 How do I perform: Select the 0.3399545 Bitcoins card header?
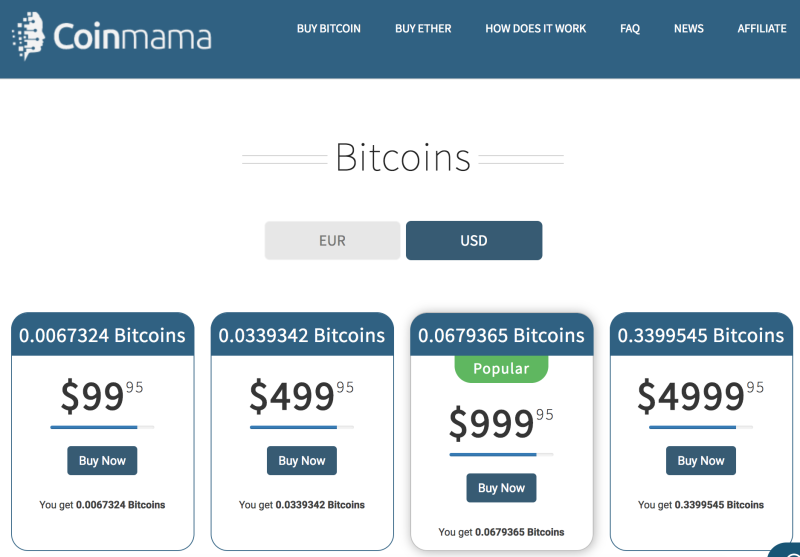701,335
